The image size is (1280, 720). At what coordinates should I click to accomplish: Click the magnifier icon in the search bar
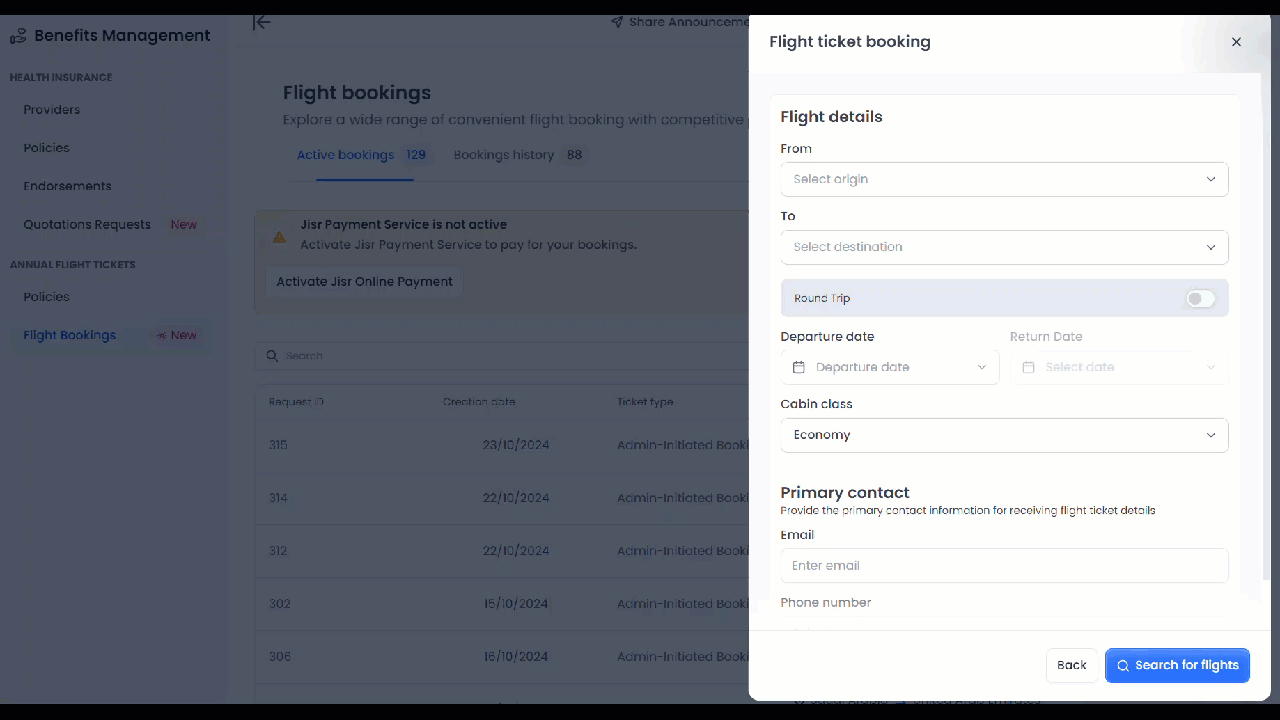(x=271, y=355)
